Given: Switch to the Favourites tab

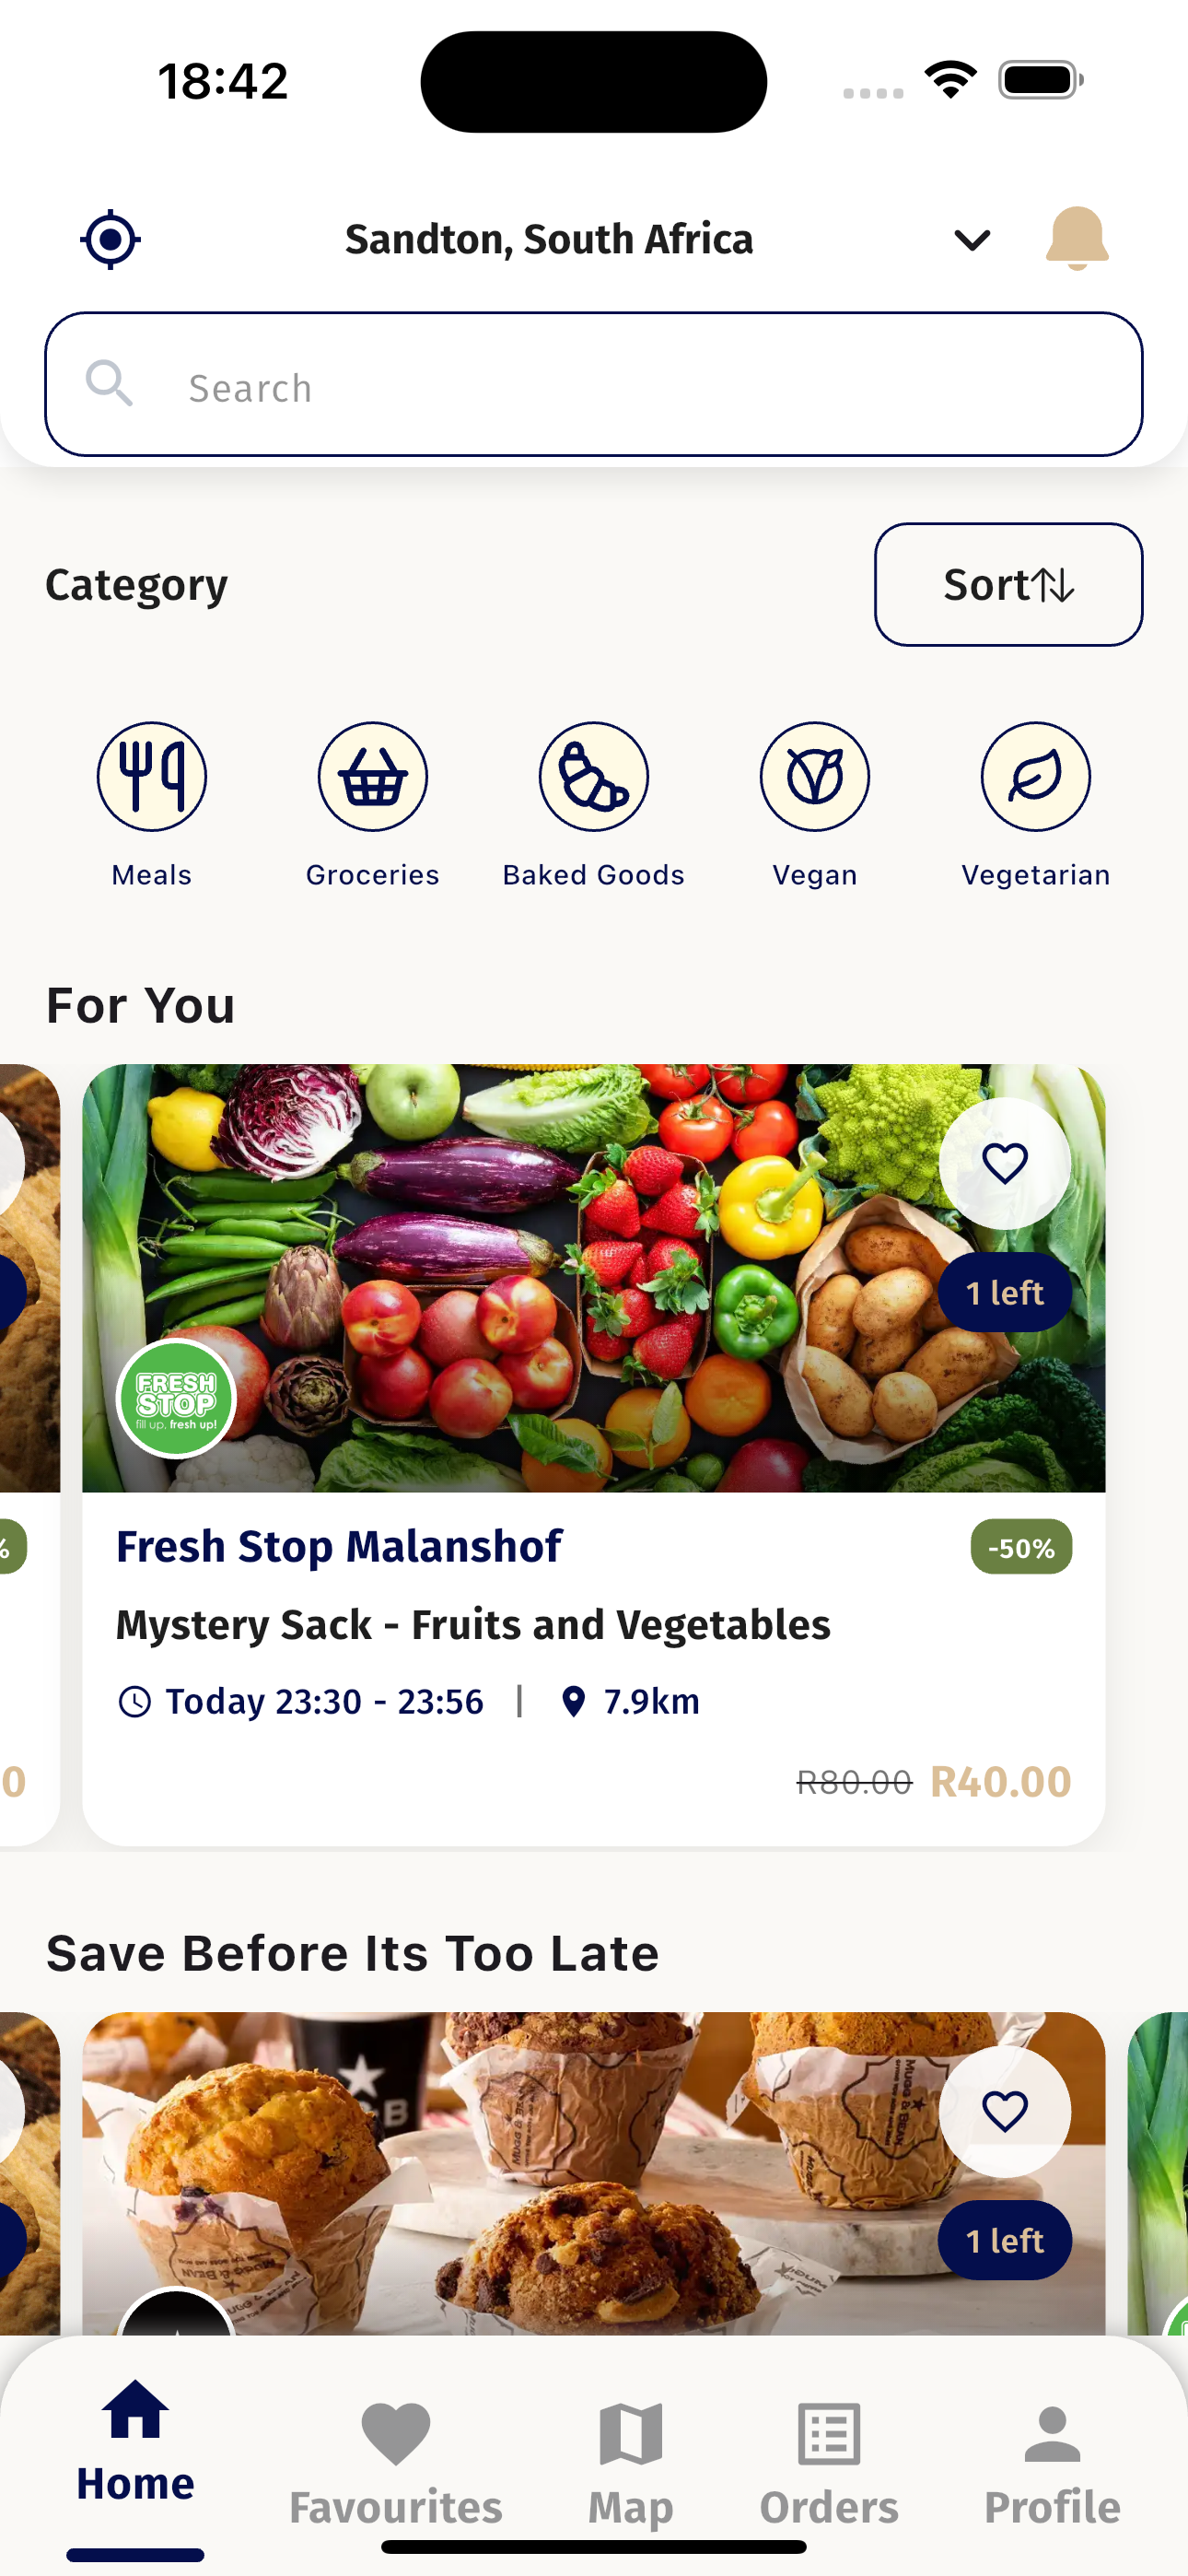Looking at the screenshot, I should click(396, 2462).
